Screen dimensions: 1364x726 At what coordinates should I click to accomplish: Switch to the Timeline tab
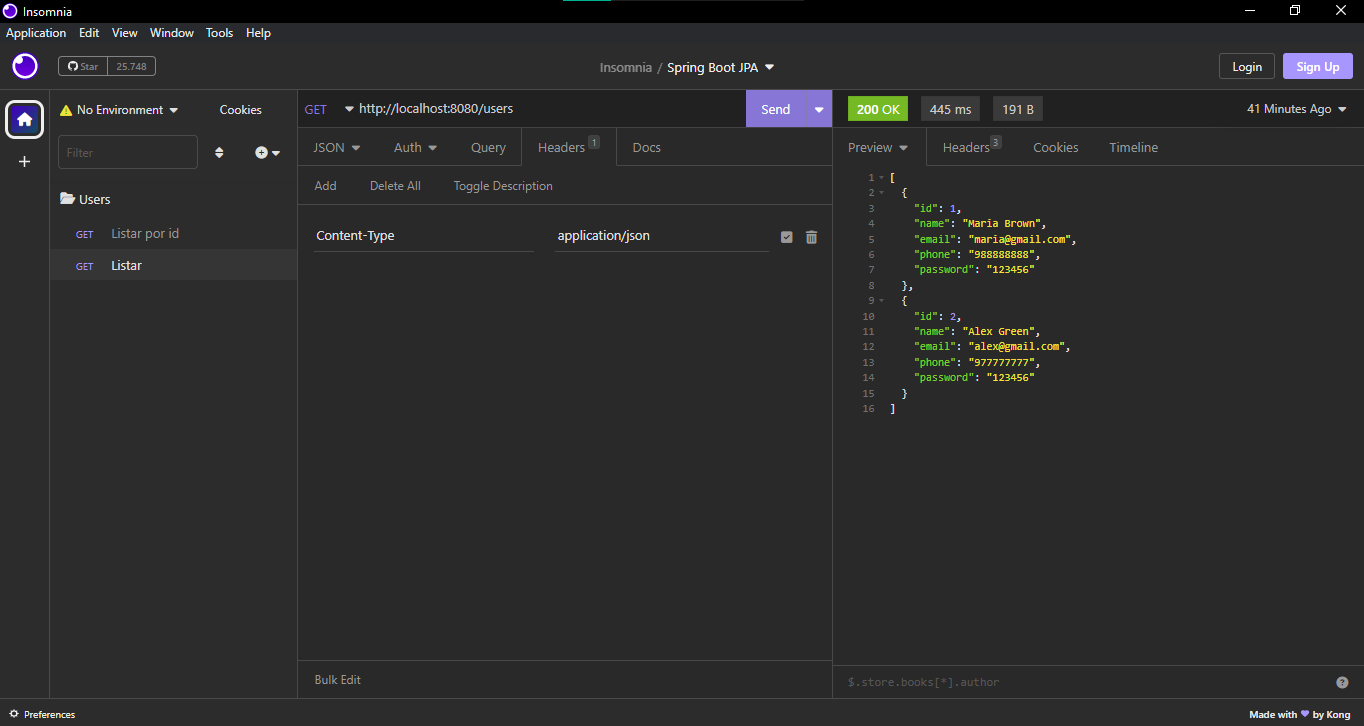tap(1133, 147)
